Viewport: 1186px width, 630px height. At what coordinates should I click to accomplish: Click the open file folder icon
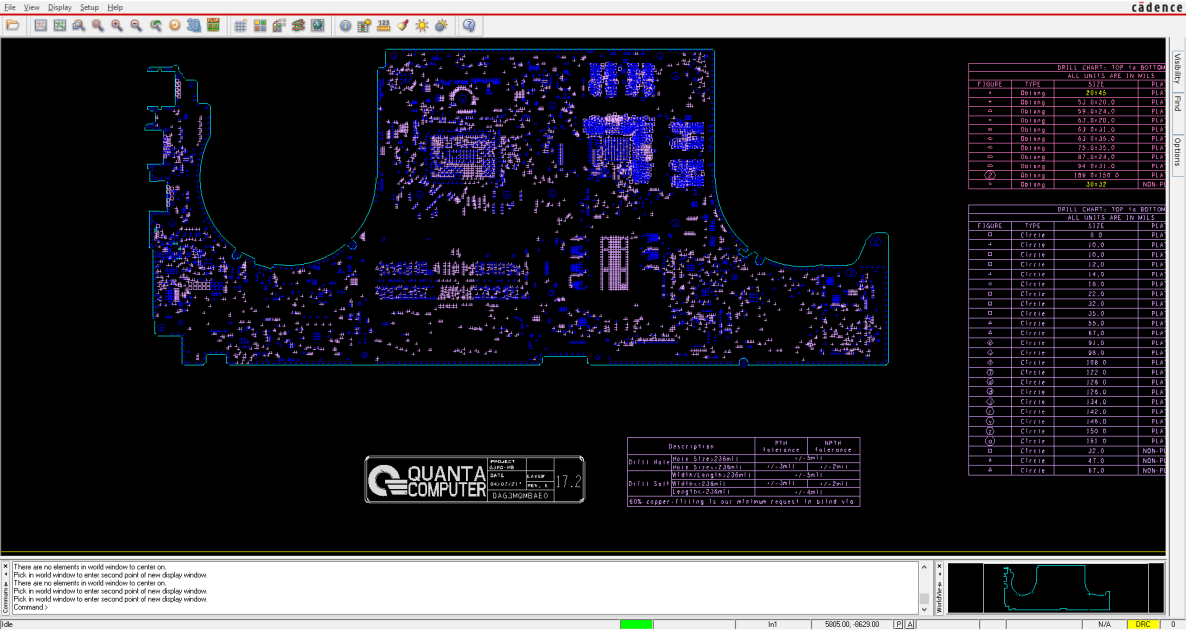[12, 26]
